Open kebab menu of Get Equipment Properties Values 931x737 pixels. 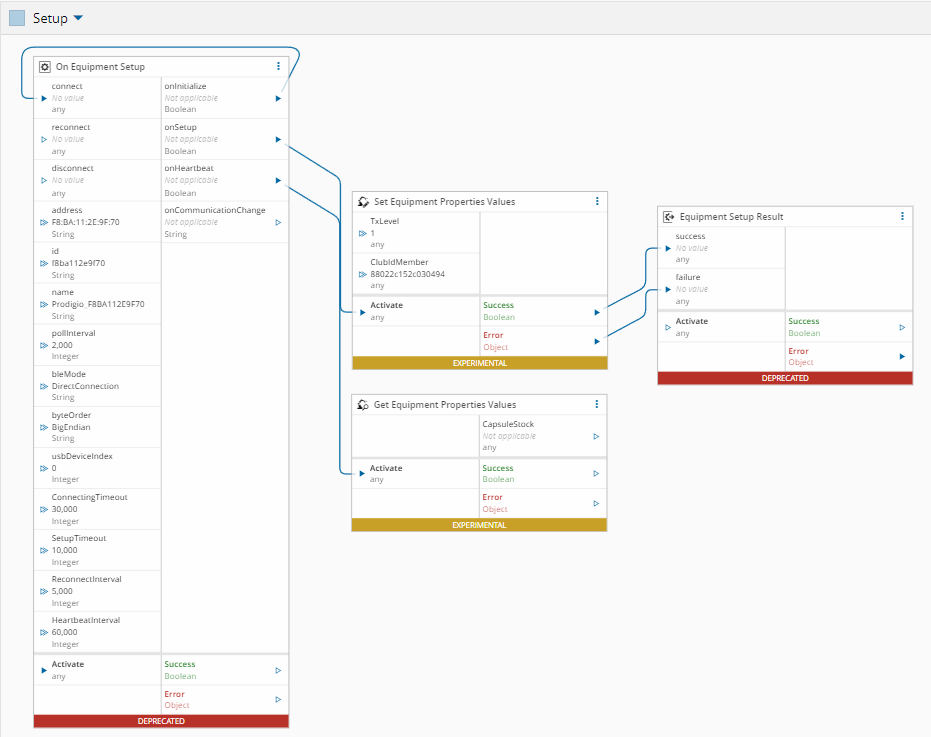click(x=597, y=404)
